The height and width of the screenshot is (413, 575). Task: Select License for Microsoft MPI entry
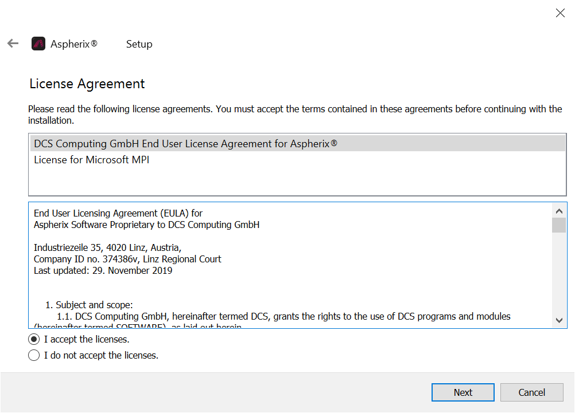click(297, 160)
